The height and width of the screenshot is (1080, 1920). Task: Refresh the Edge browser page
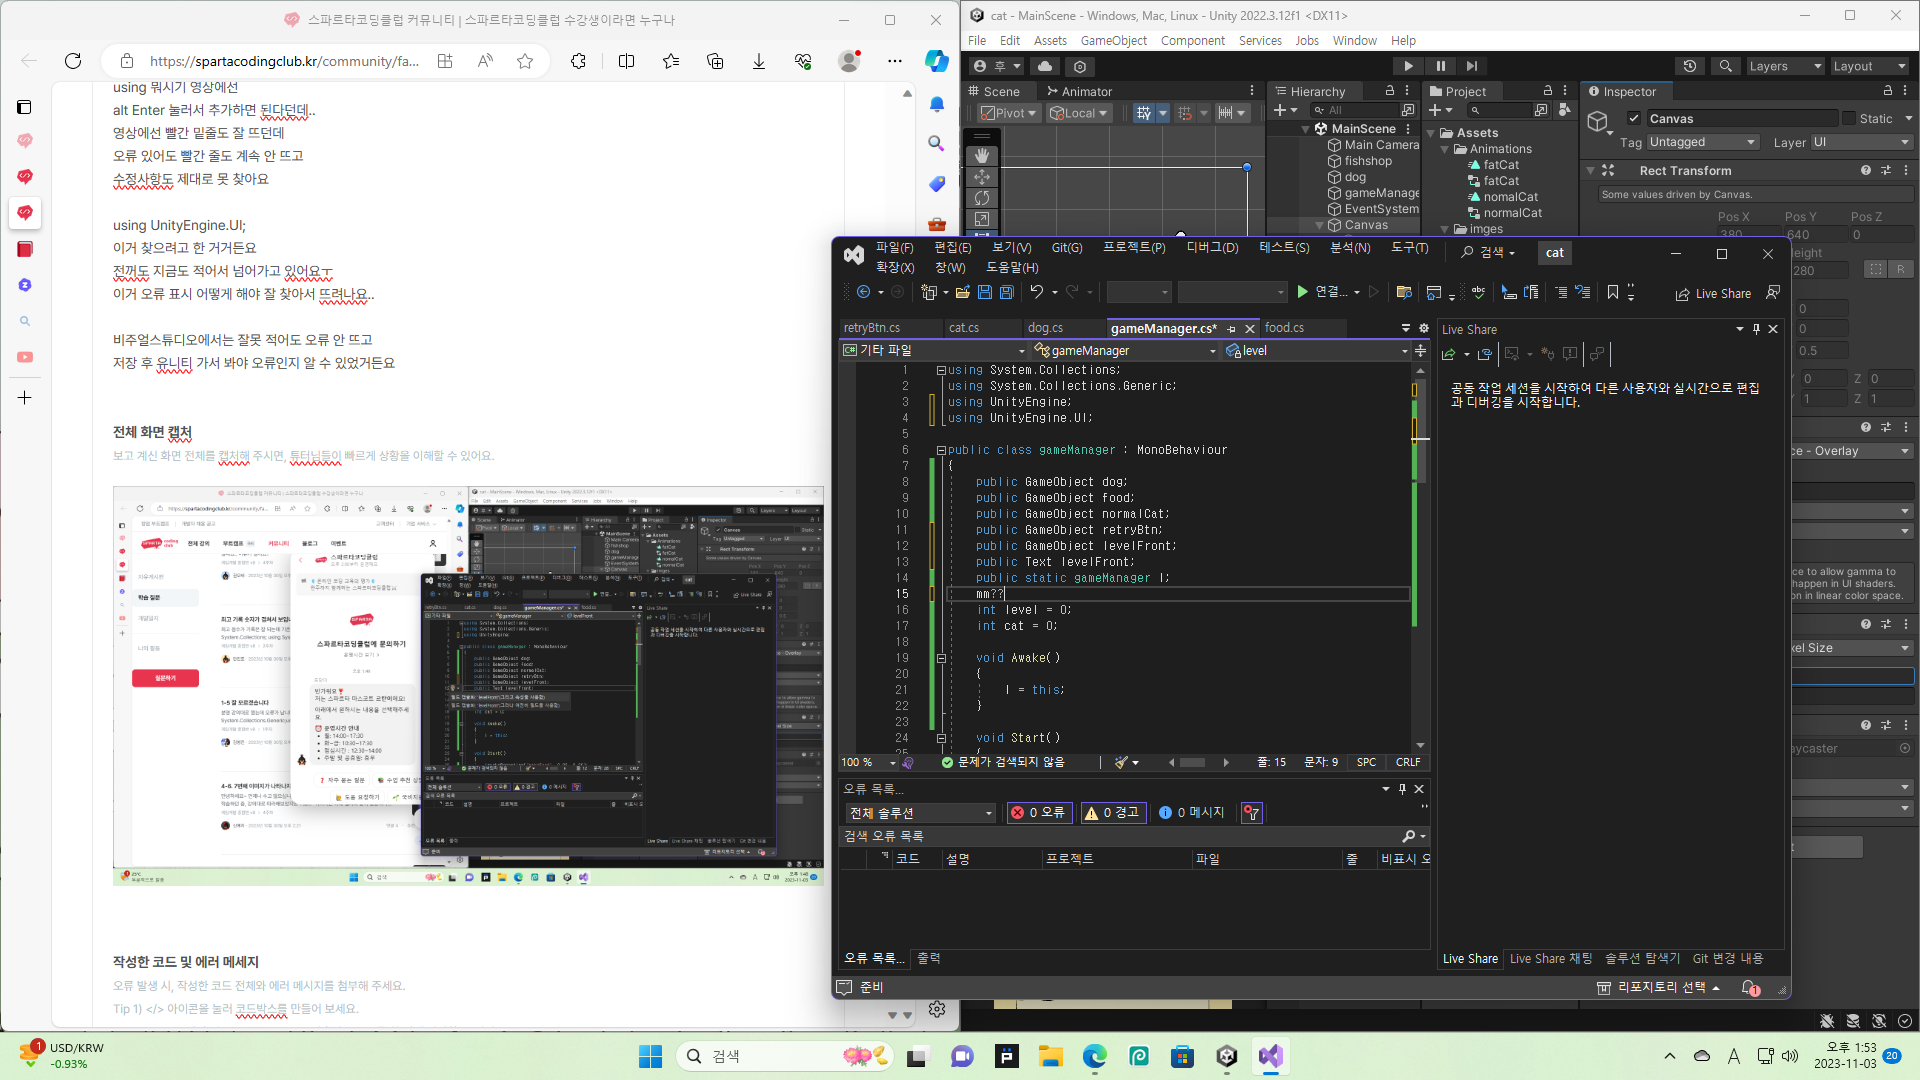click(x=73, y=61)
